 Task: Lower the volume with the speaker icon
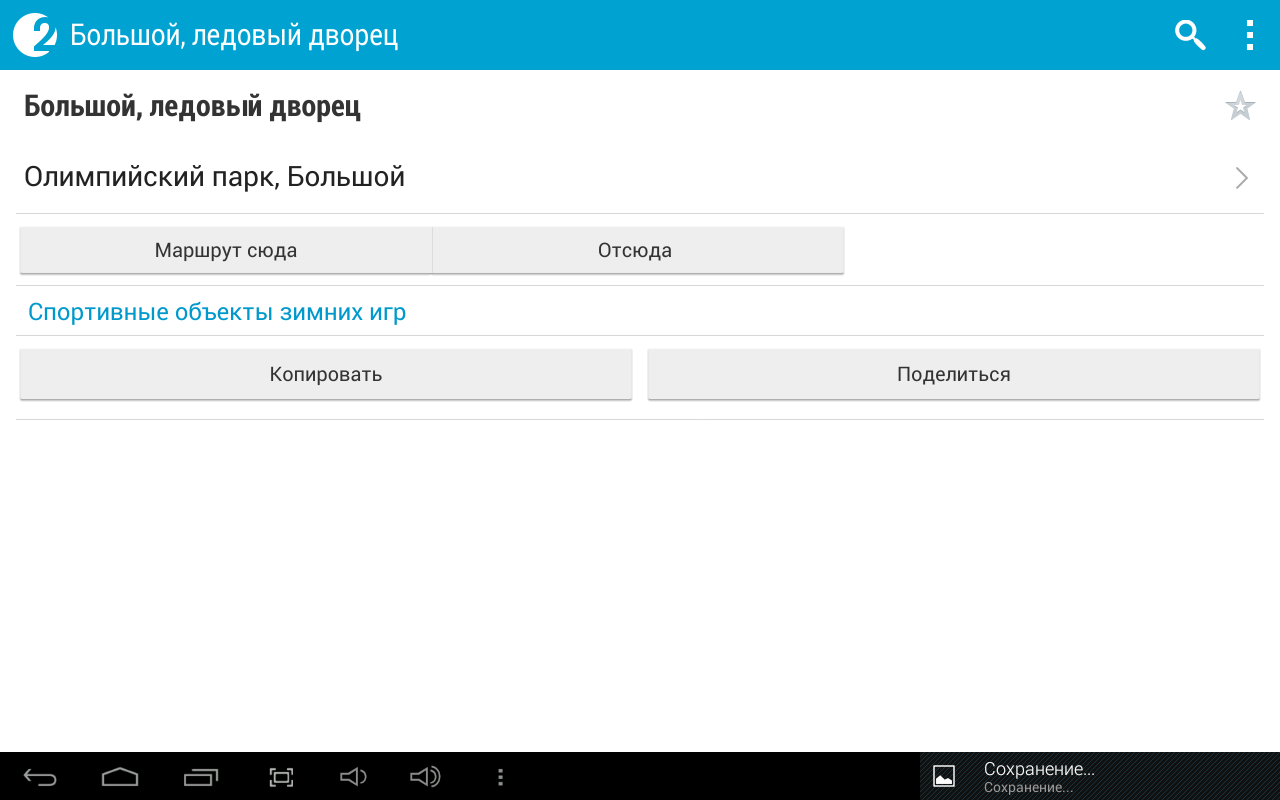point(353,777)
